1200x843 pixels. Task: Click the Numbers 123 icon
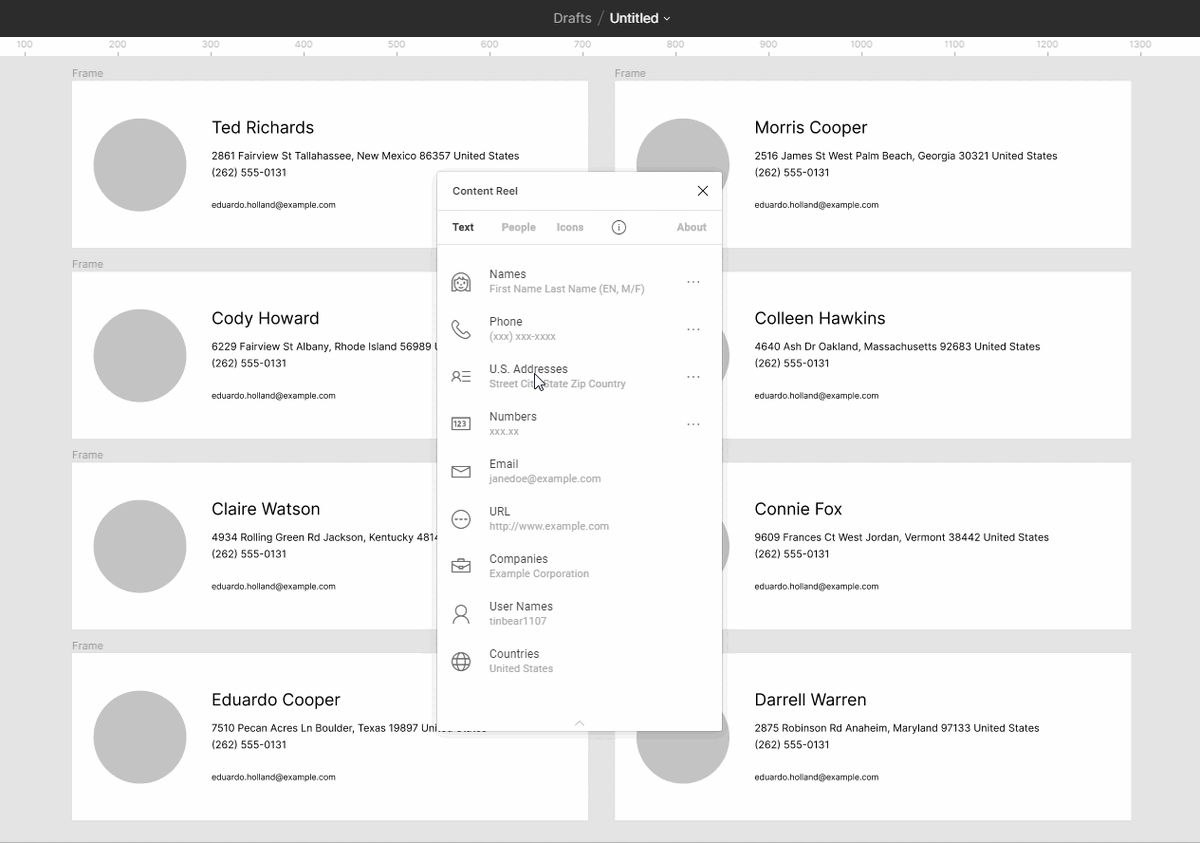coord(461,424)
